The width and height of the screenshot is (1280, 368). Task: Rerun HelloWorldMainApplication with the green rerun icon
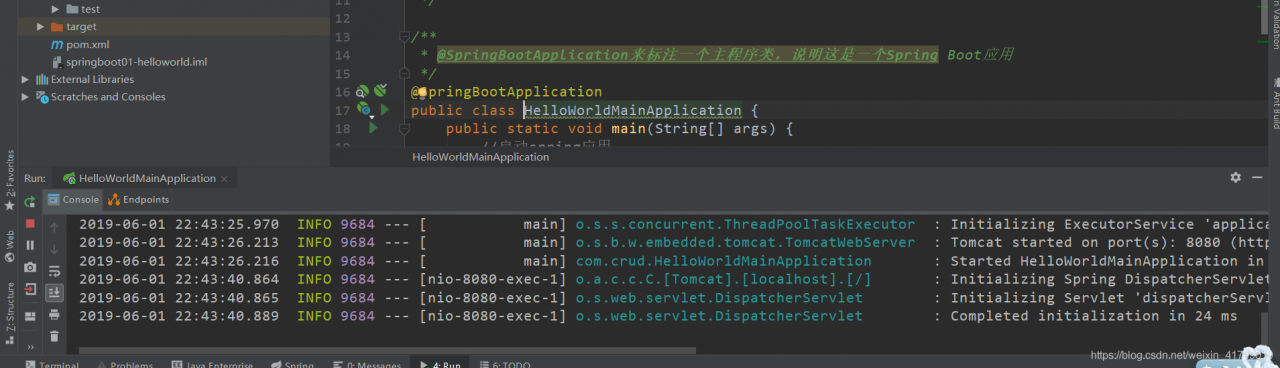coord(30,201)
